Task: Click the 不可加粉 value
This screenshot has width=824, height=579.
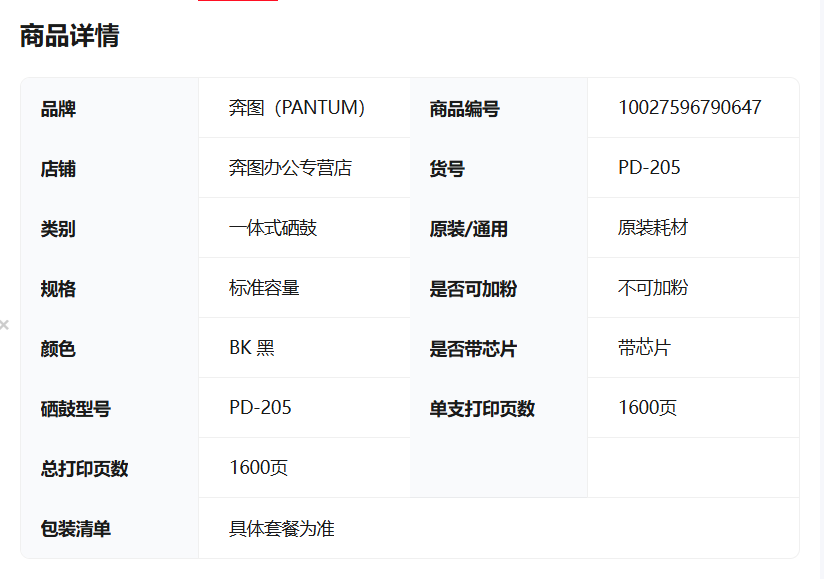Action: (x=653, y=288)
